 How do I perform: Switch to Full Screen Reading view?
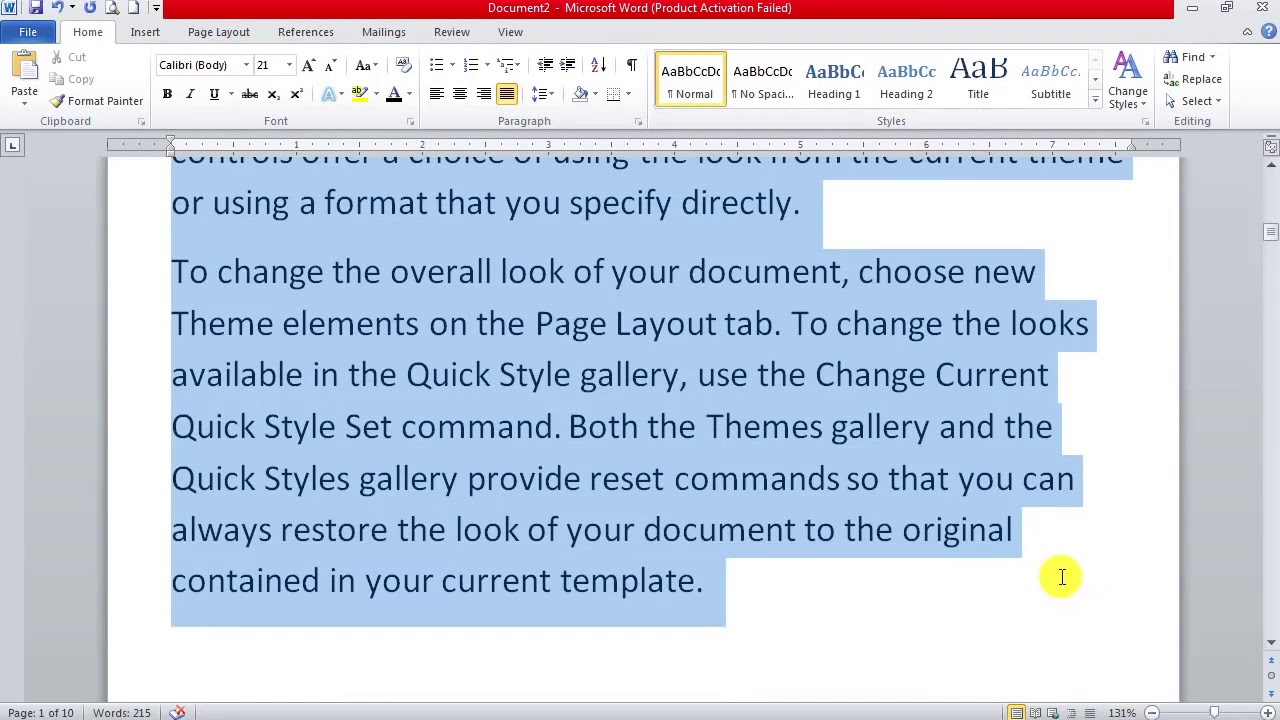click(x=1035, y=713)
